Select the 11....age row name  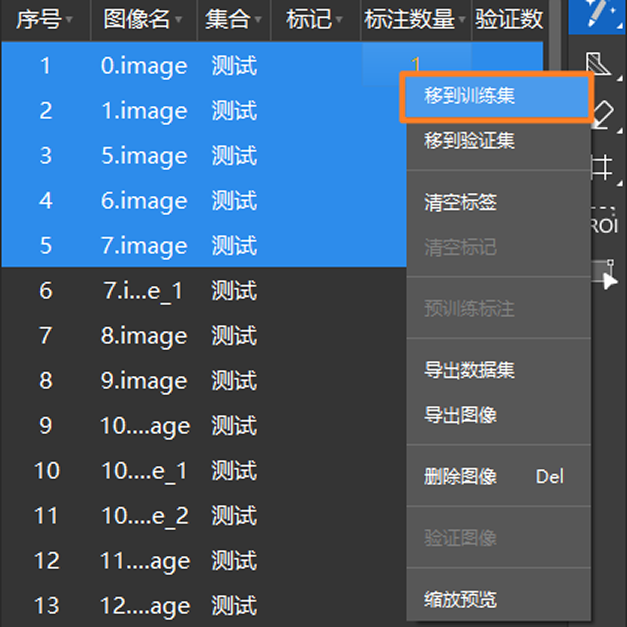145,561
